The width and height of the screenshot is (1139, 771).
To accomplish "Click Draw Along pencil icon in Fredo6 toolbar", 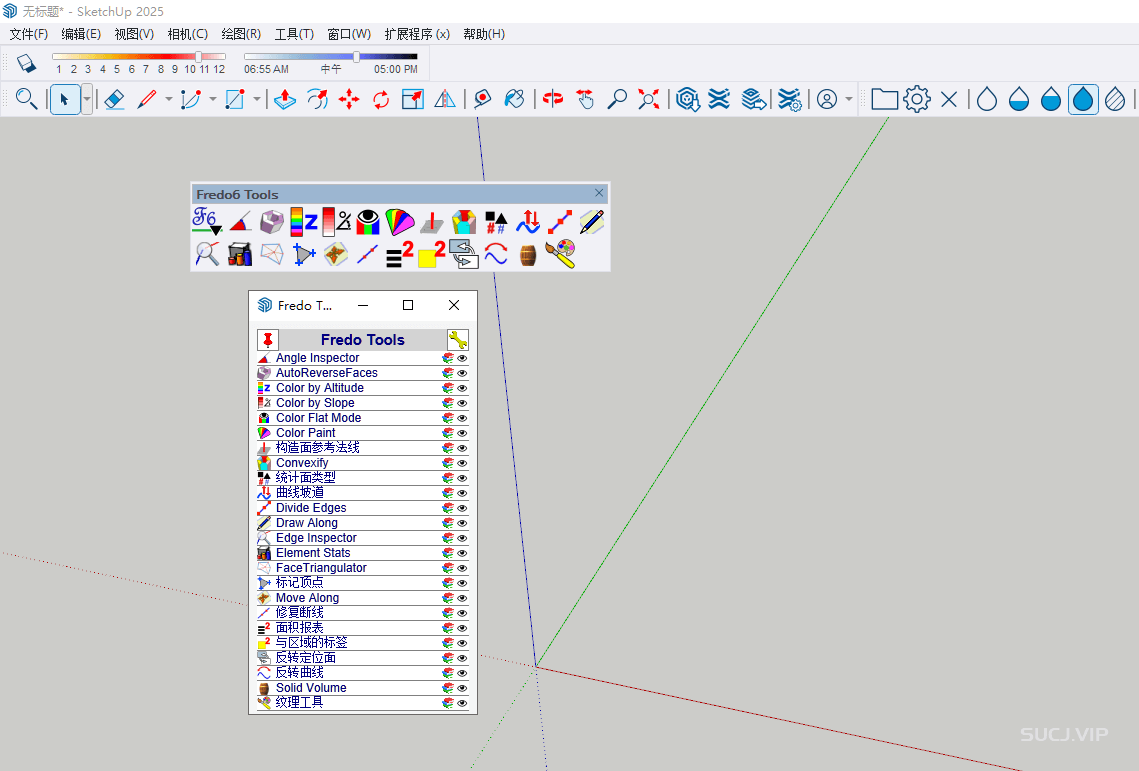I will [x=591, y=222].
